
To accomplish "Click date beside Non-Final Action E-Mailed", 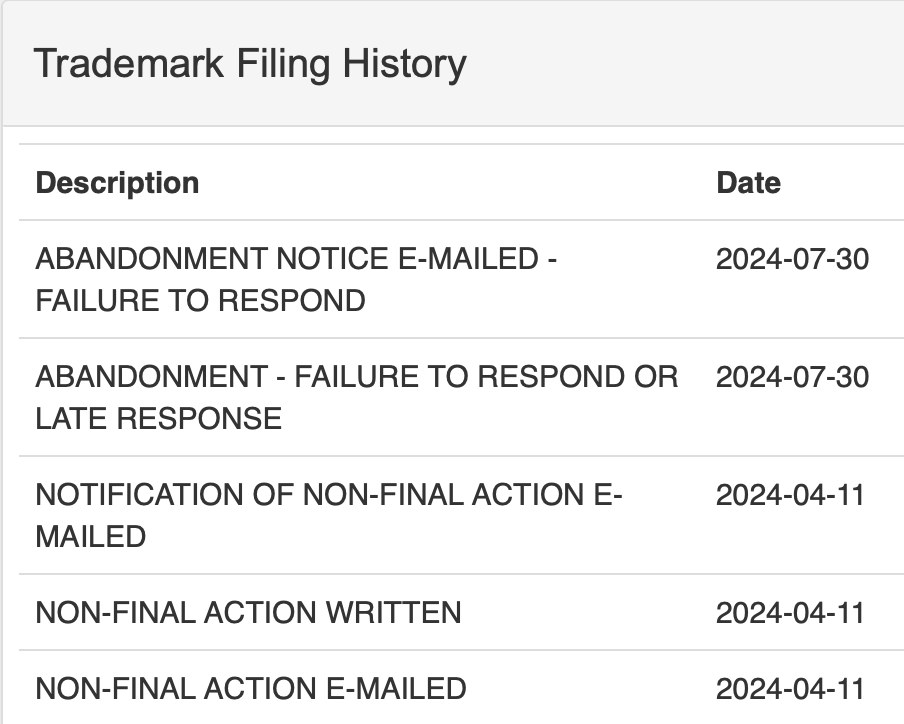I will click(x=790, y=688).
